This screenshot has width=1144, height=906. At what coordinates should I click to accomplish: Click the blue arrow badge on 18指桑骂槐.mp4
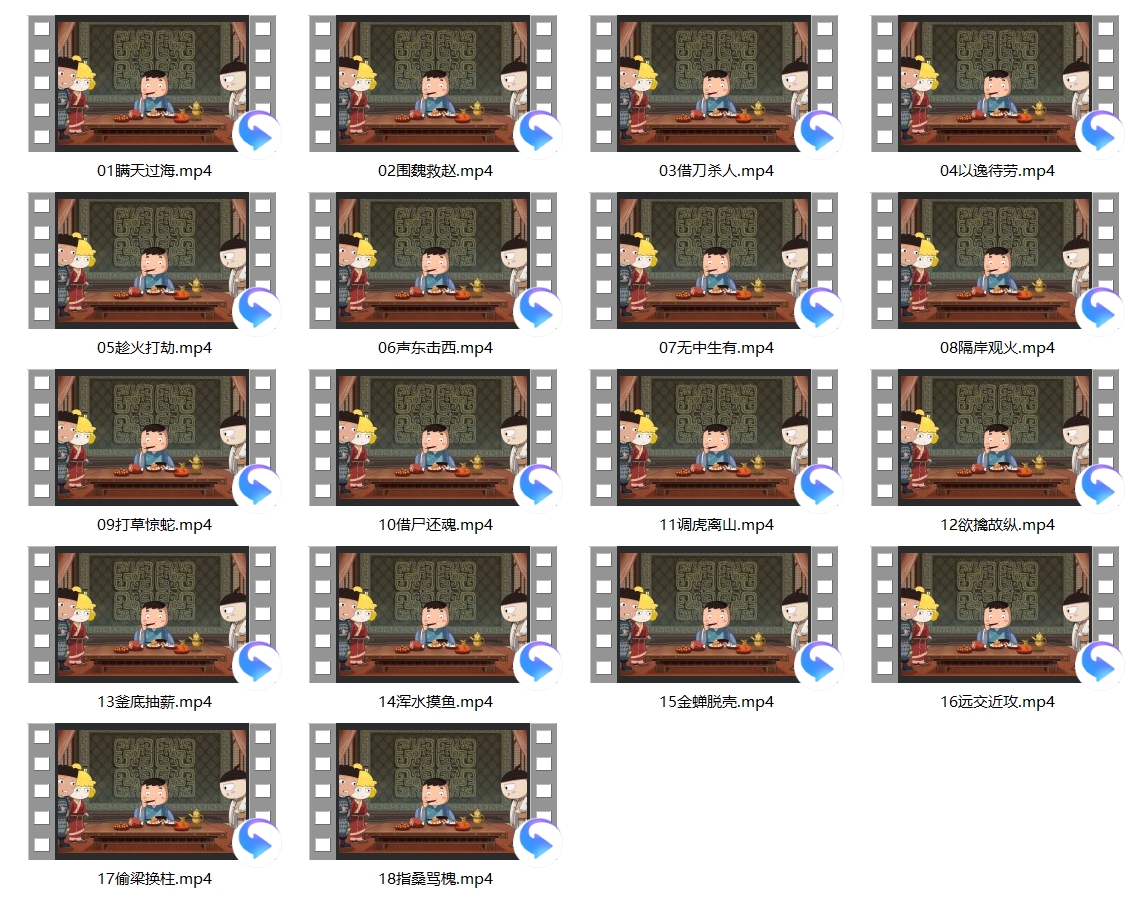point(537,841)
